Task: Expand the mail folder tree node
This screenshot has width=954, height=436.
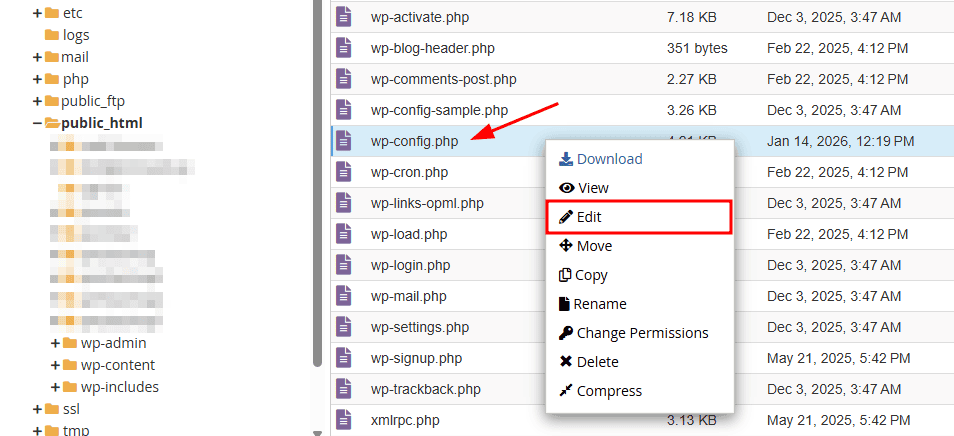Action: point(38,57)
